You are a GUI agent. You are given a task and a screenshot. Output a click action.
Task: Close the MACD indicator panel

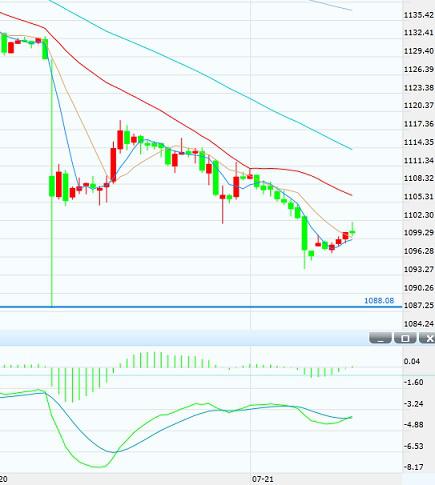(427, 338)
